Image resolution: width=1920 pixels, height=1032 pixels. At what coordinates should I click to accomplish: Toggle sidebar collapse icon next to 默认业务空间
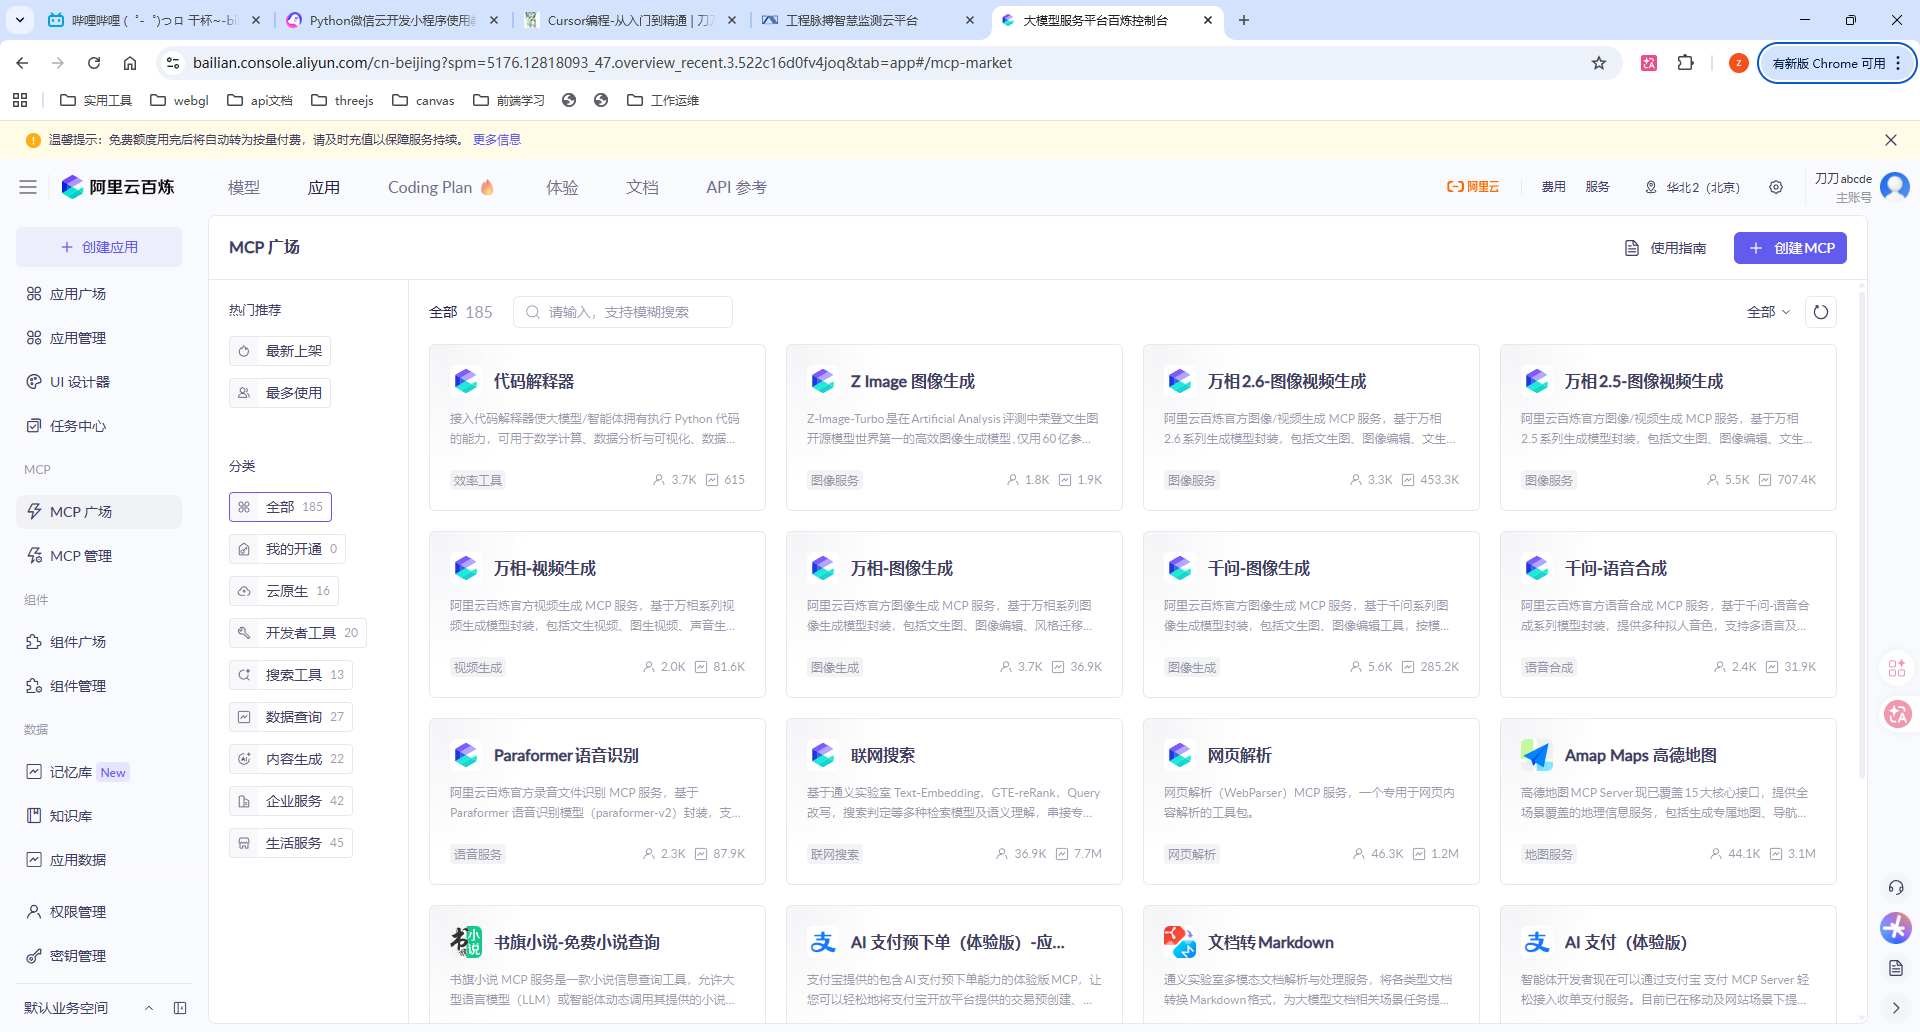click(x=180, y=1008)
